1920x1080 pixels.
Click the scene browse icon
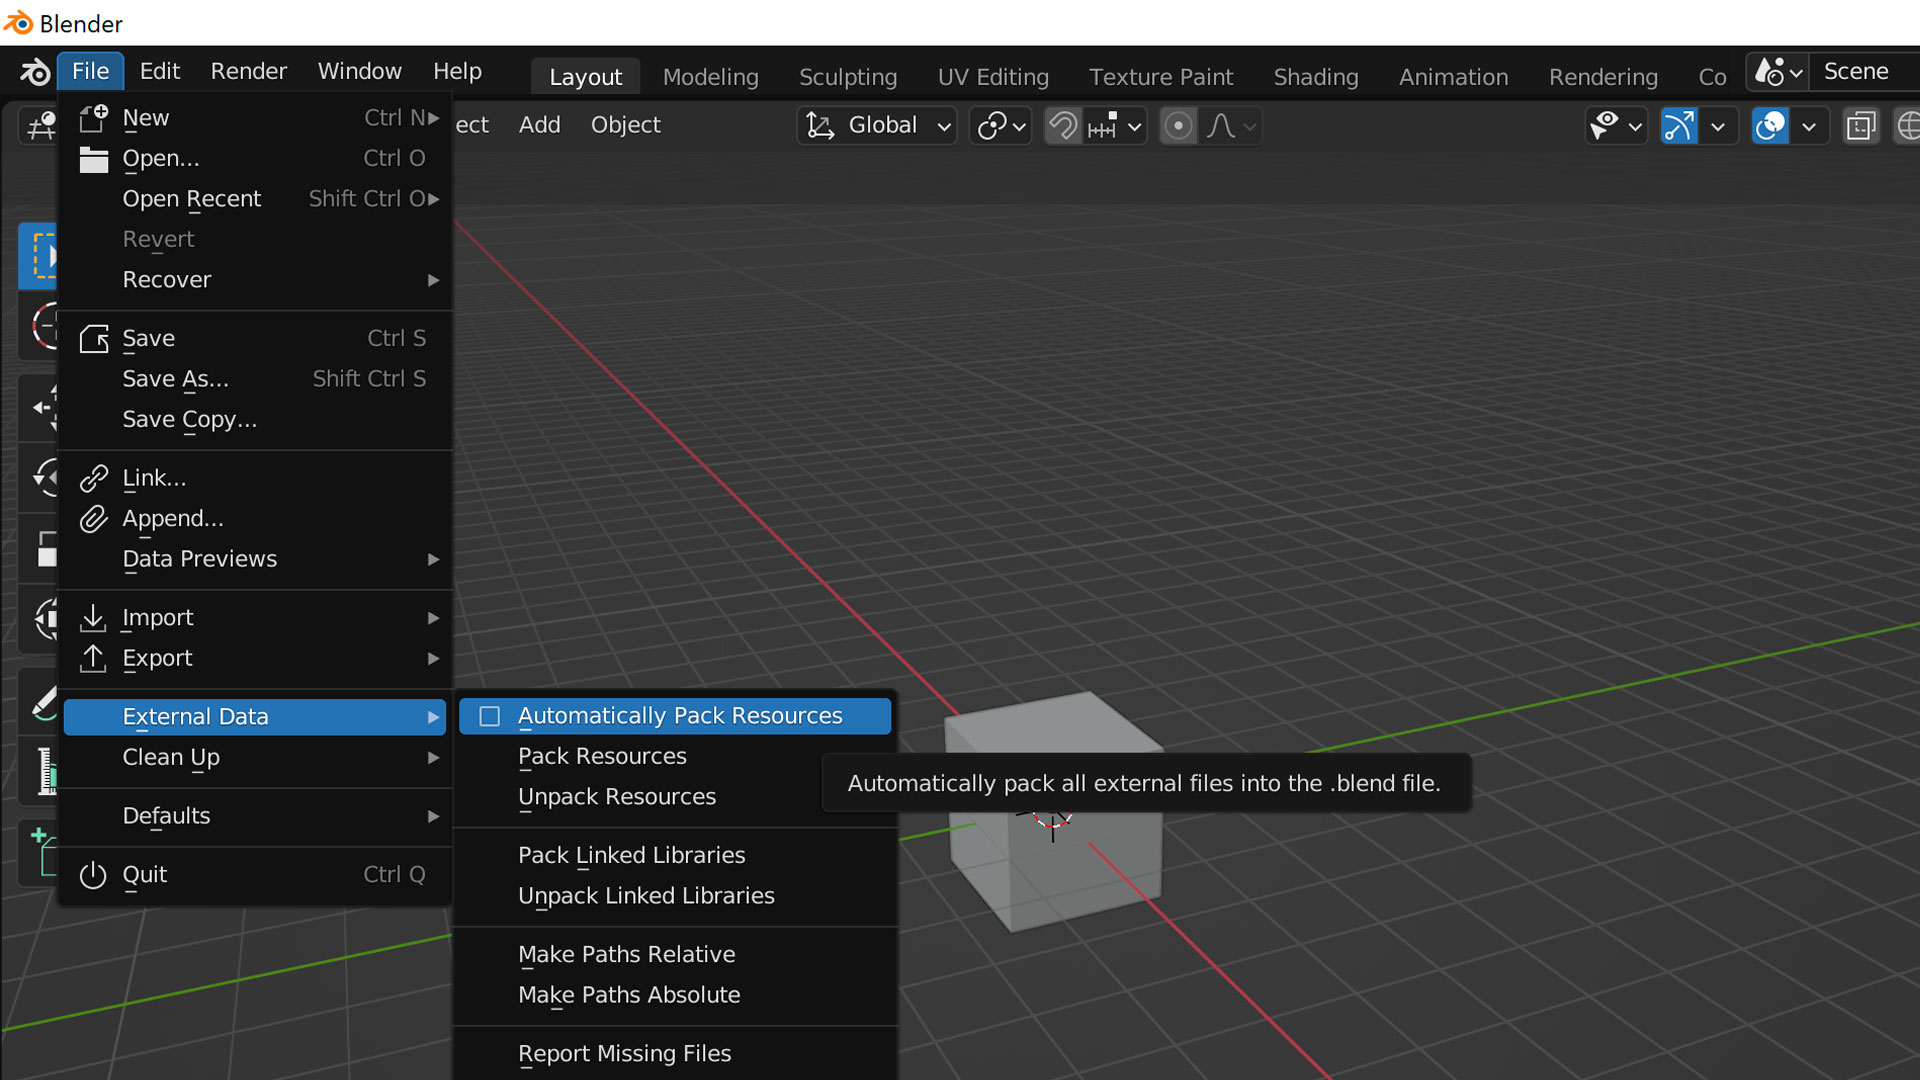point(1777,72)
